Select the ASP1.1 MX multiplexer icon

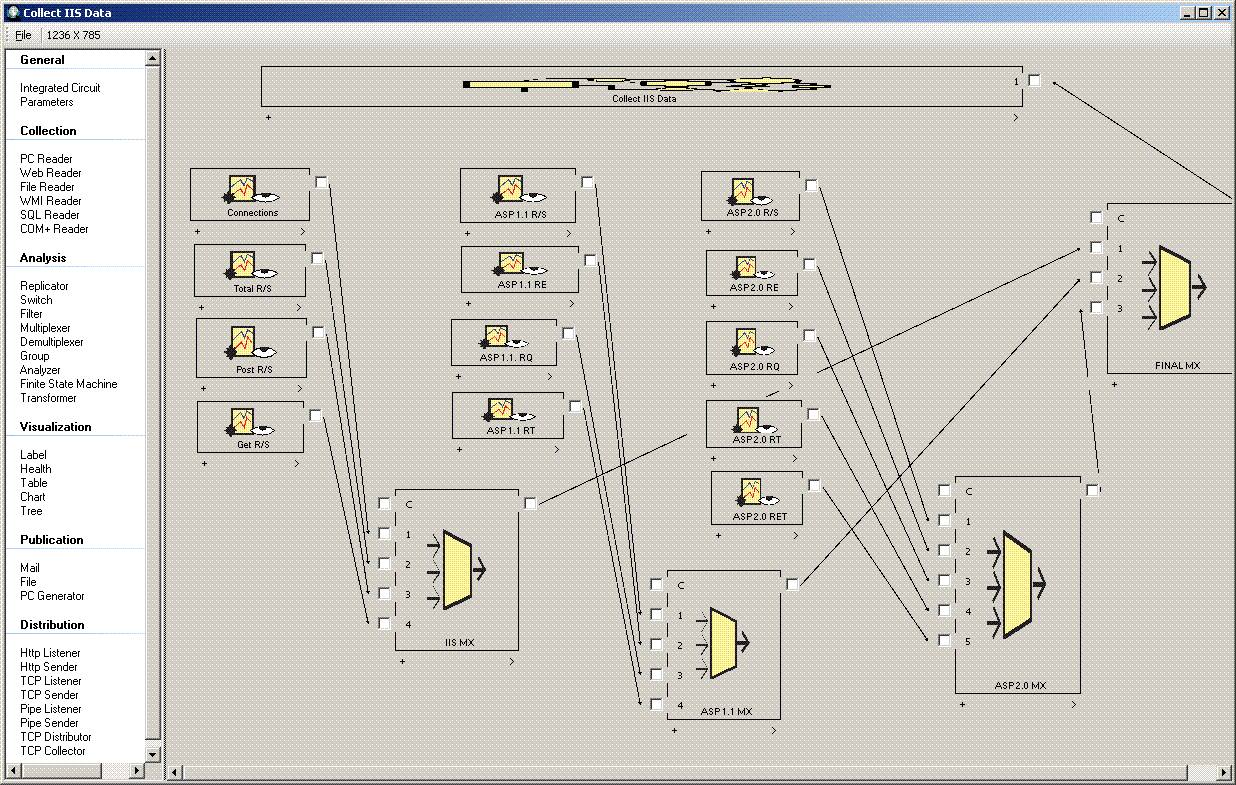(x=724, y=642)
